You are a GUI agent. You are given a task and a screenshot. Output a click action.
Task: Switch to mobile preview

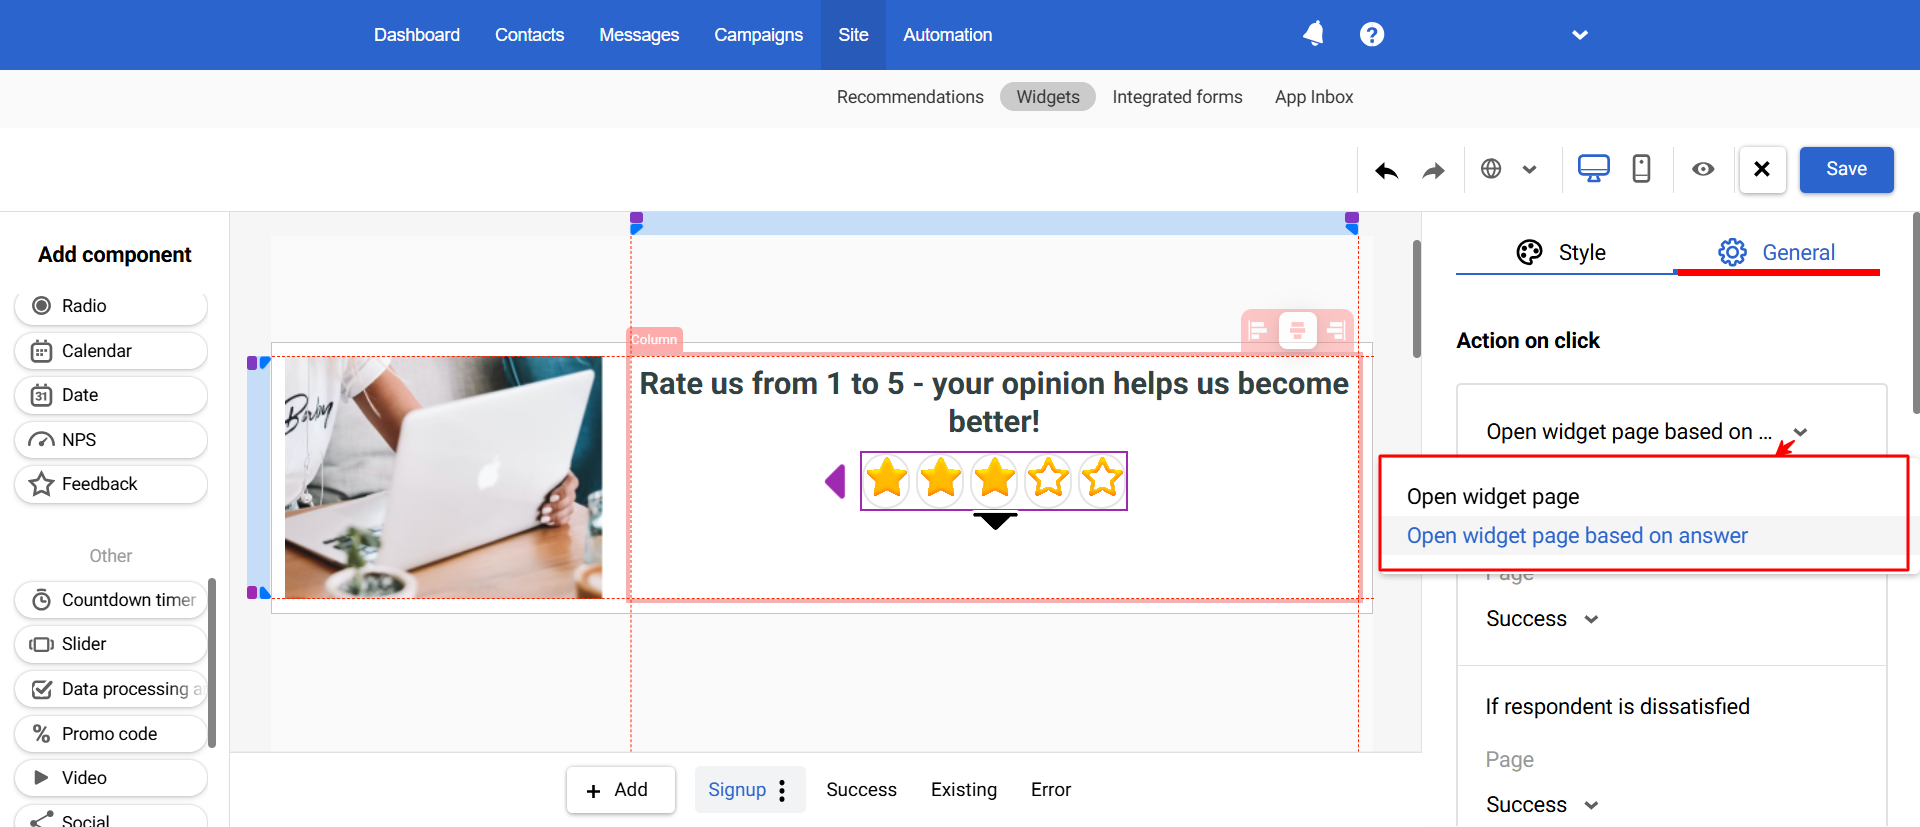click(1641, 169)
